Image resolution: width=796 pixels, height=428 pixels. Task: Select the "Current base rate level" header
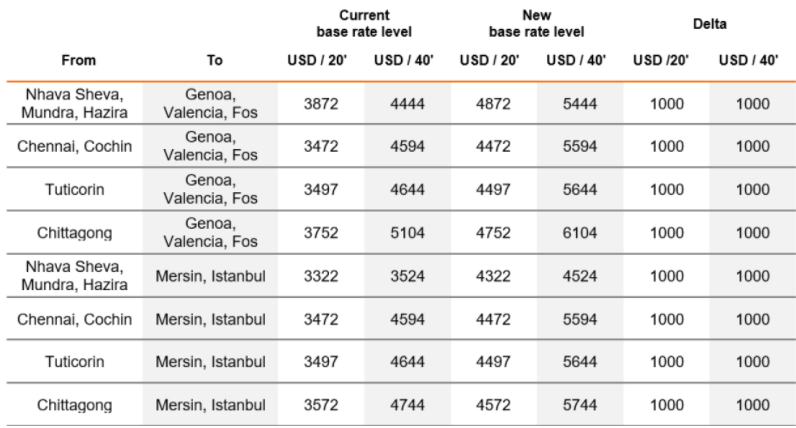point(363,24)
